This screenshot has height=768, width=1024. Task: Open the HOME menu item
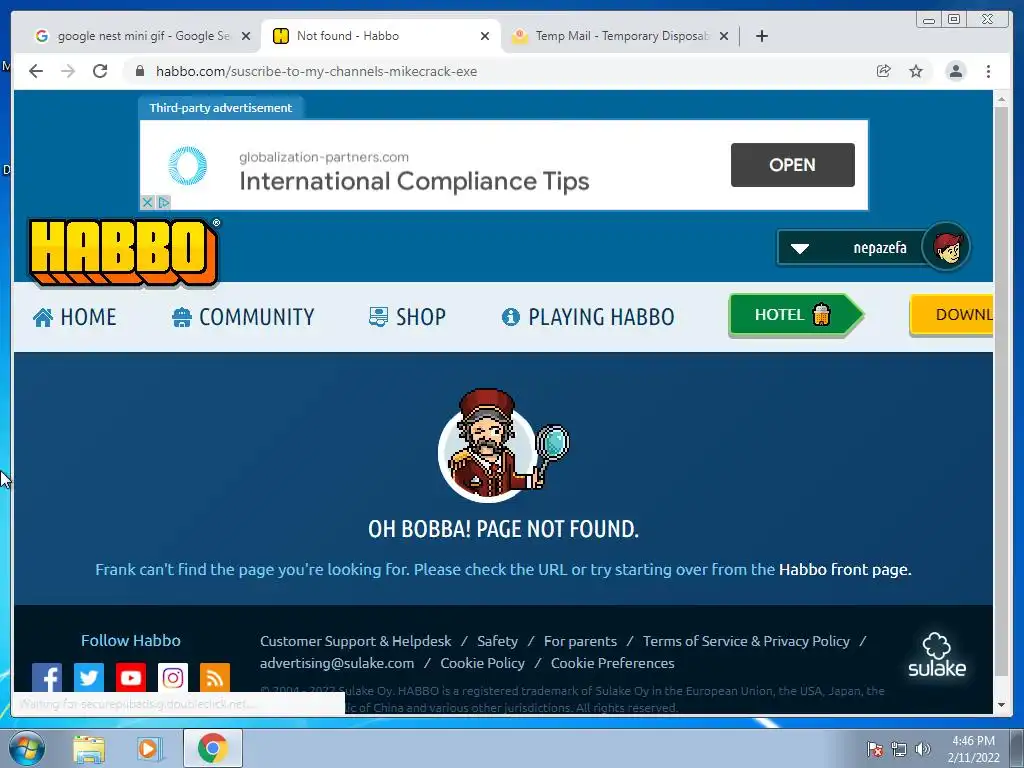(x=74, y=317)
